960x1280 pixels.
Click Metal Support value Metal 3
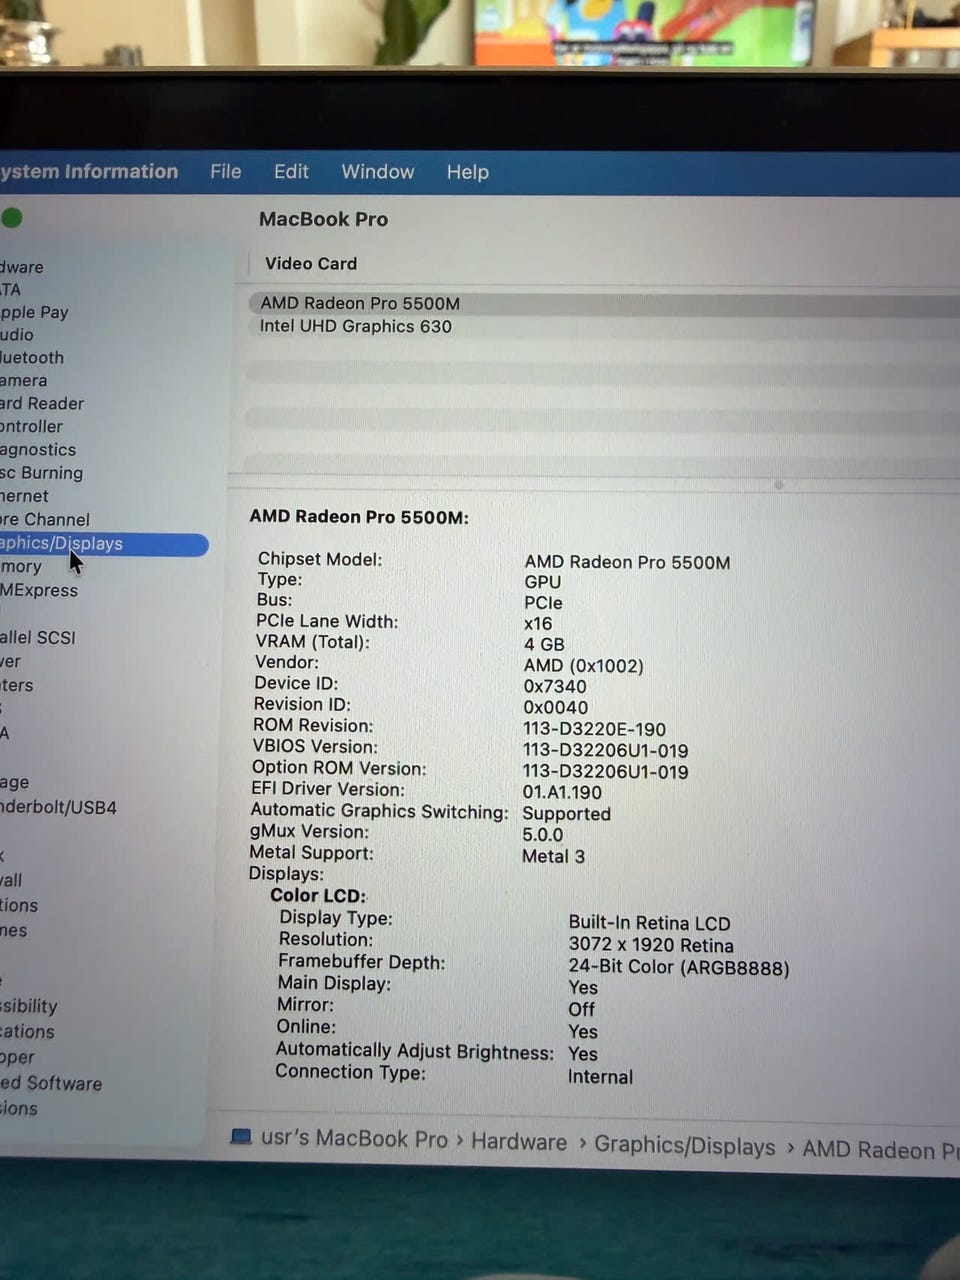pos(553,856)
